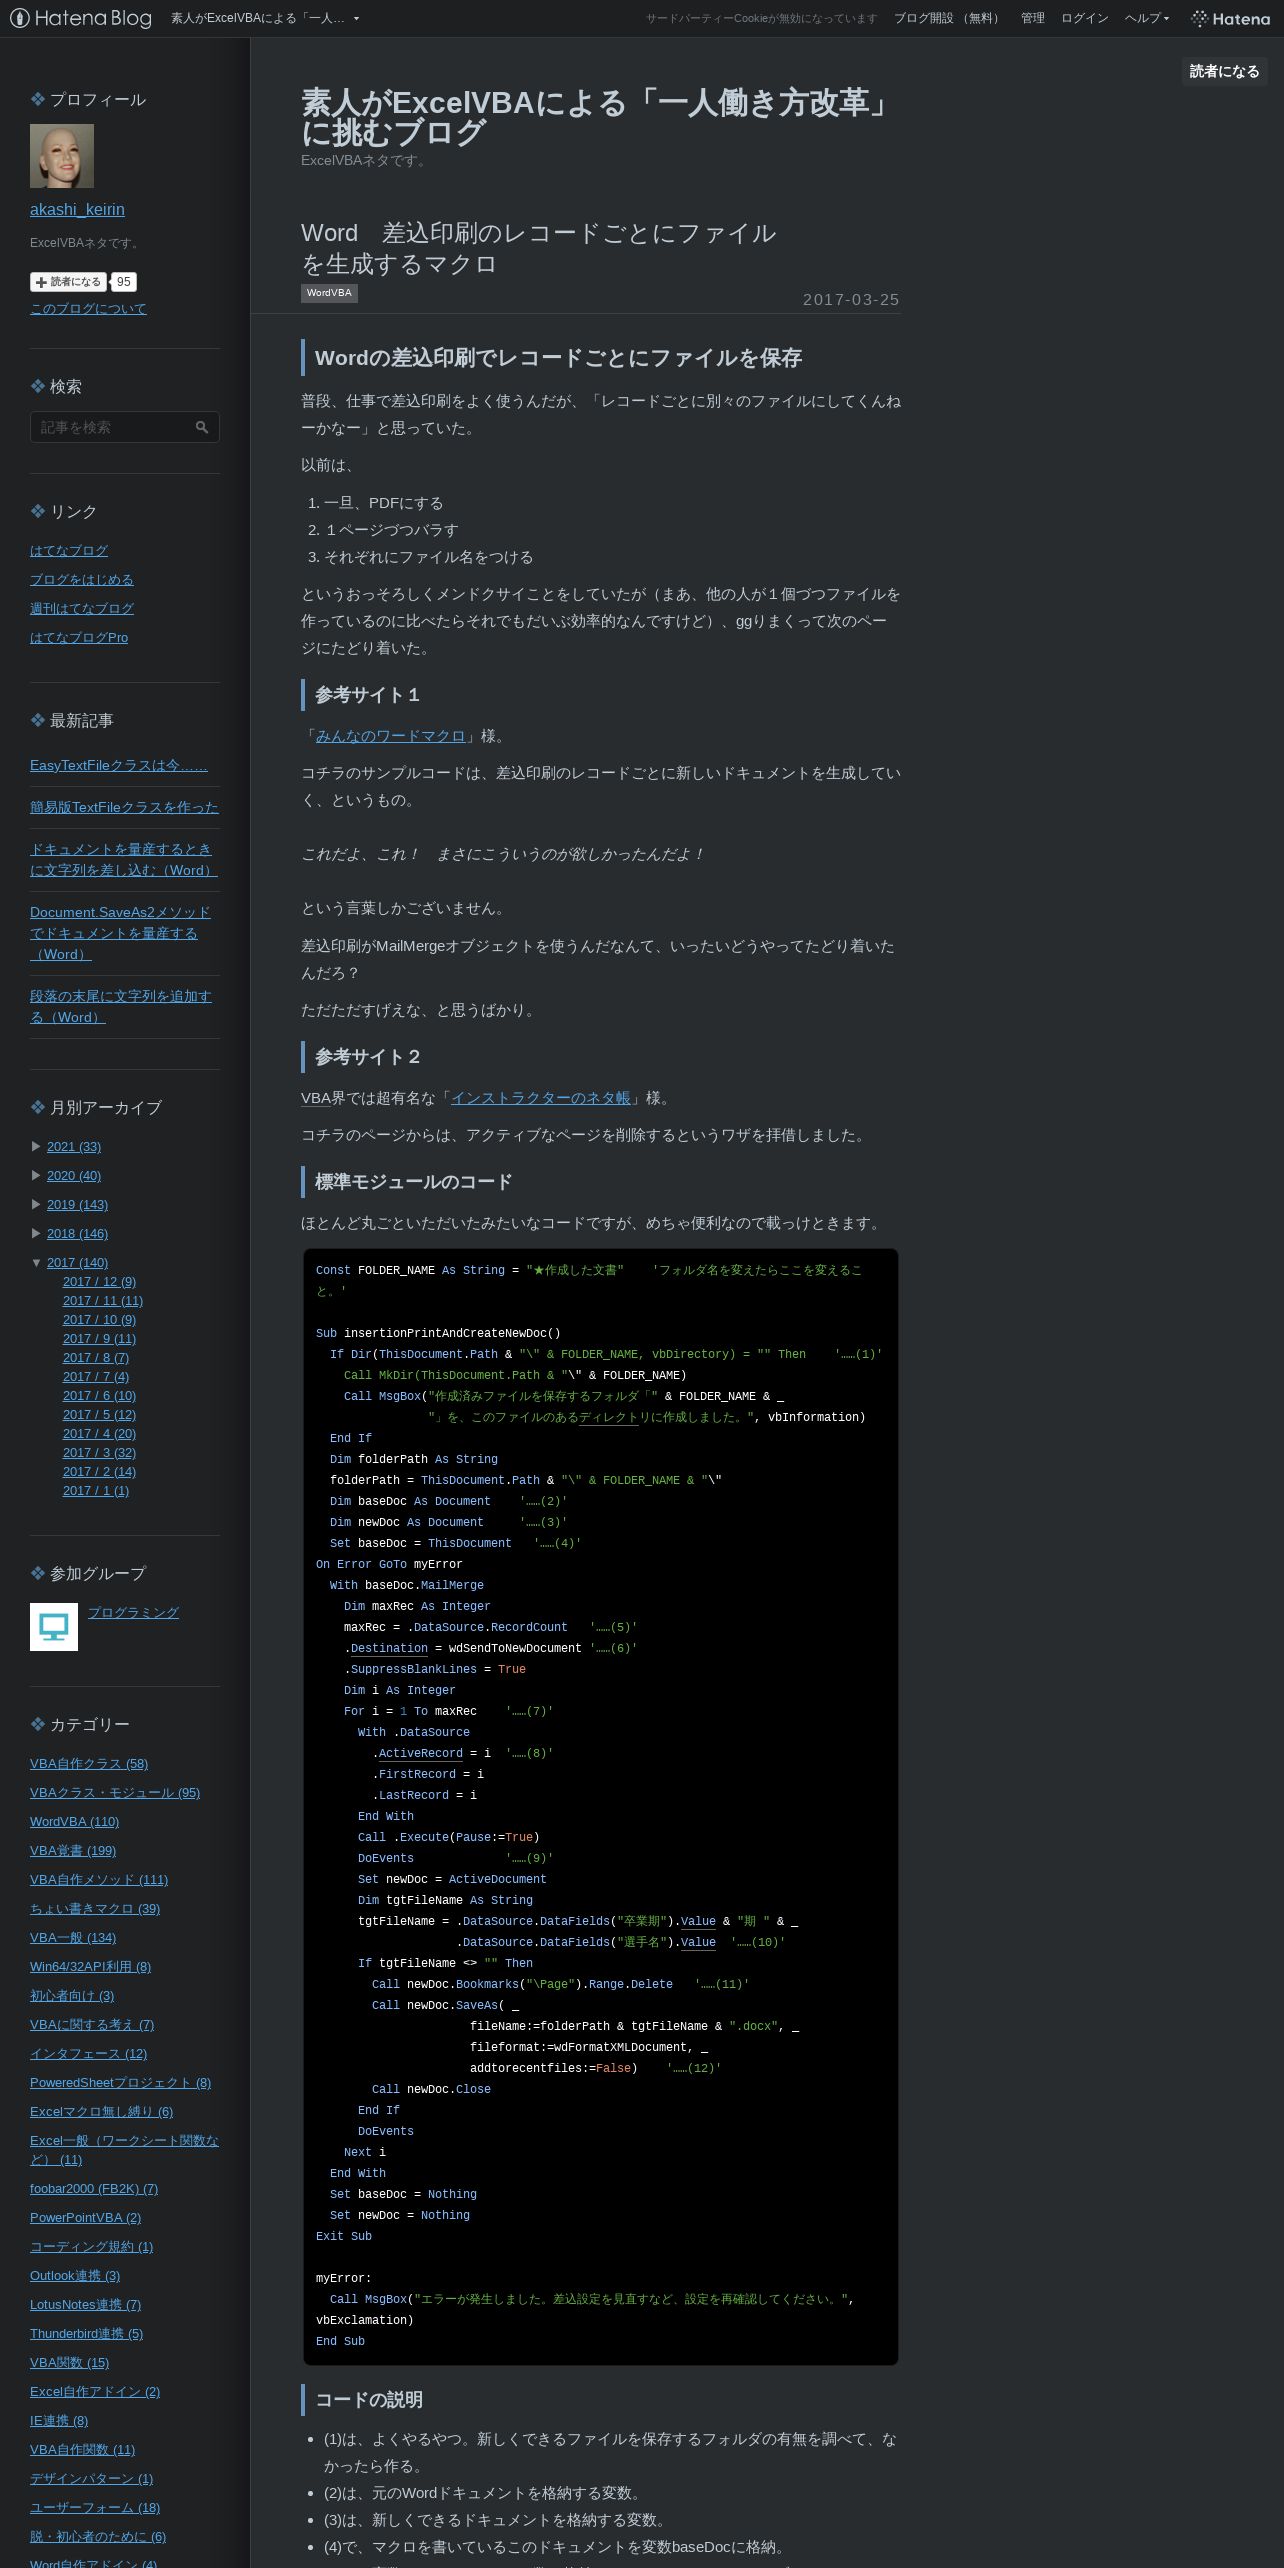Open the プログラミング group link
Image resolution: width=1284 pixels, height=2568 pixels.
pos(134,1612)
